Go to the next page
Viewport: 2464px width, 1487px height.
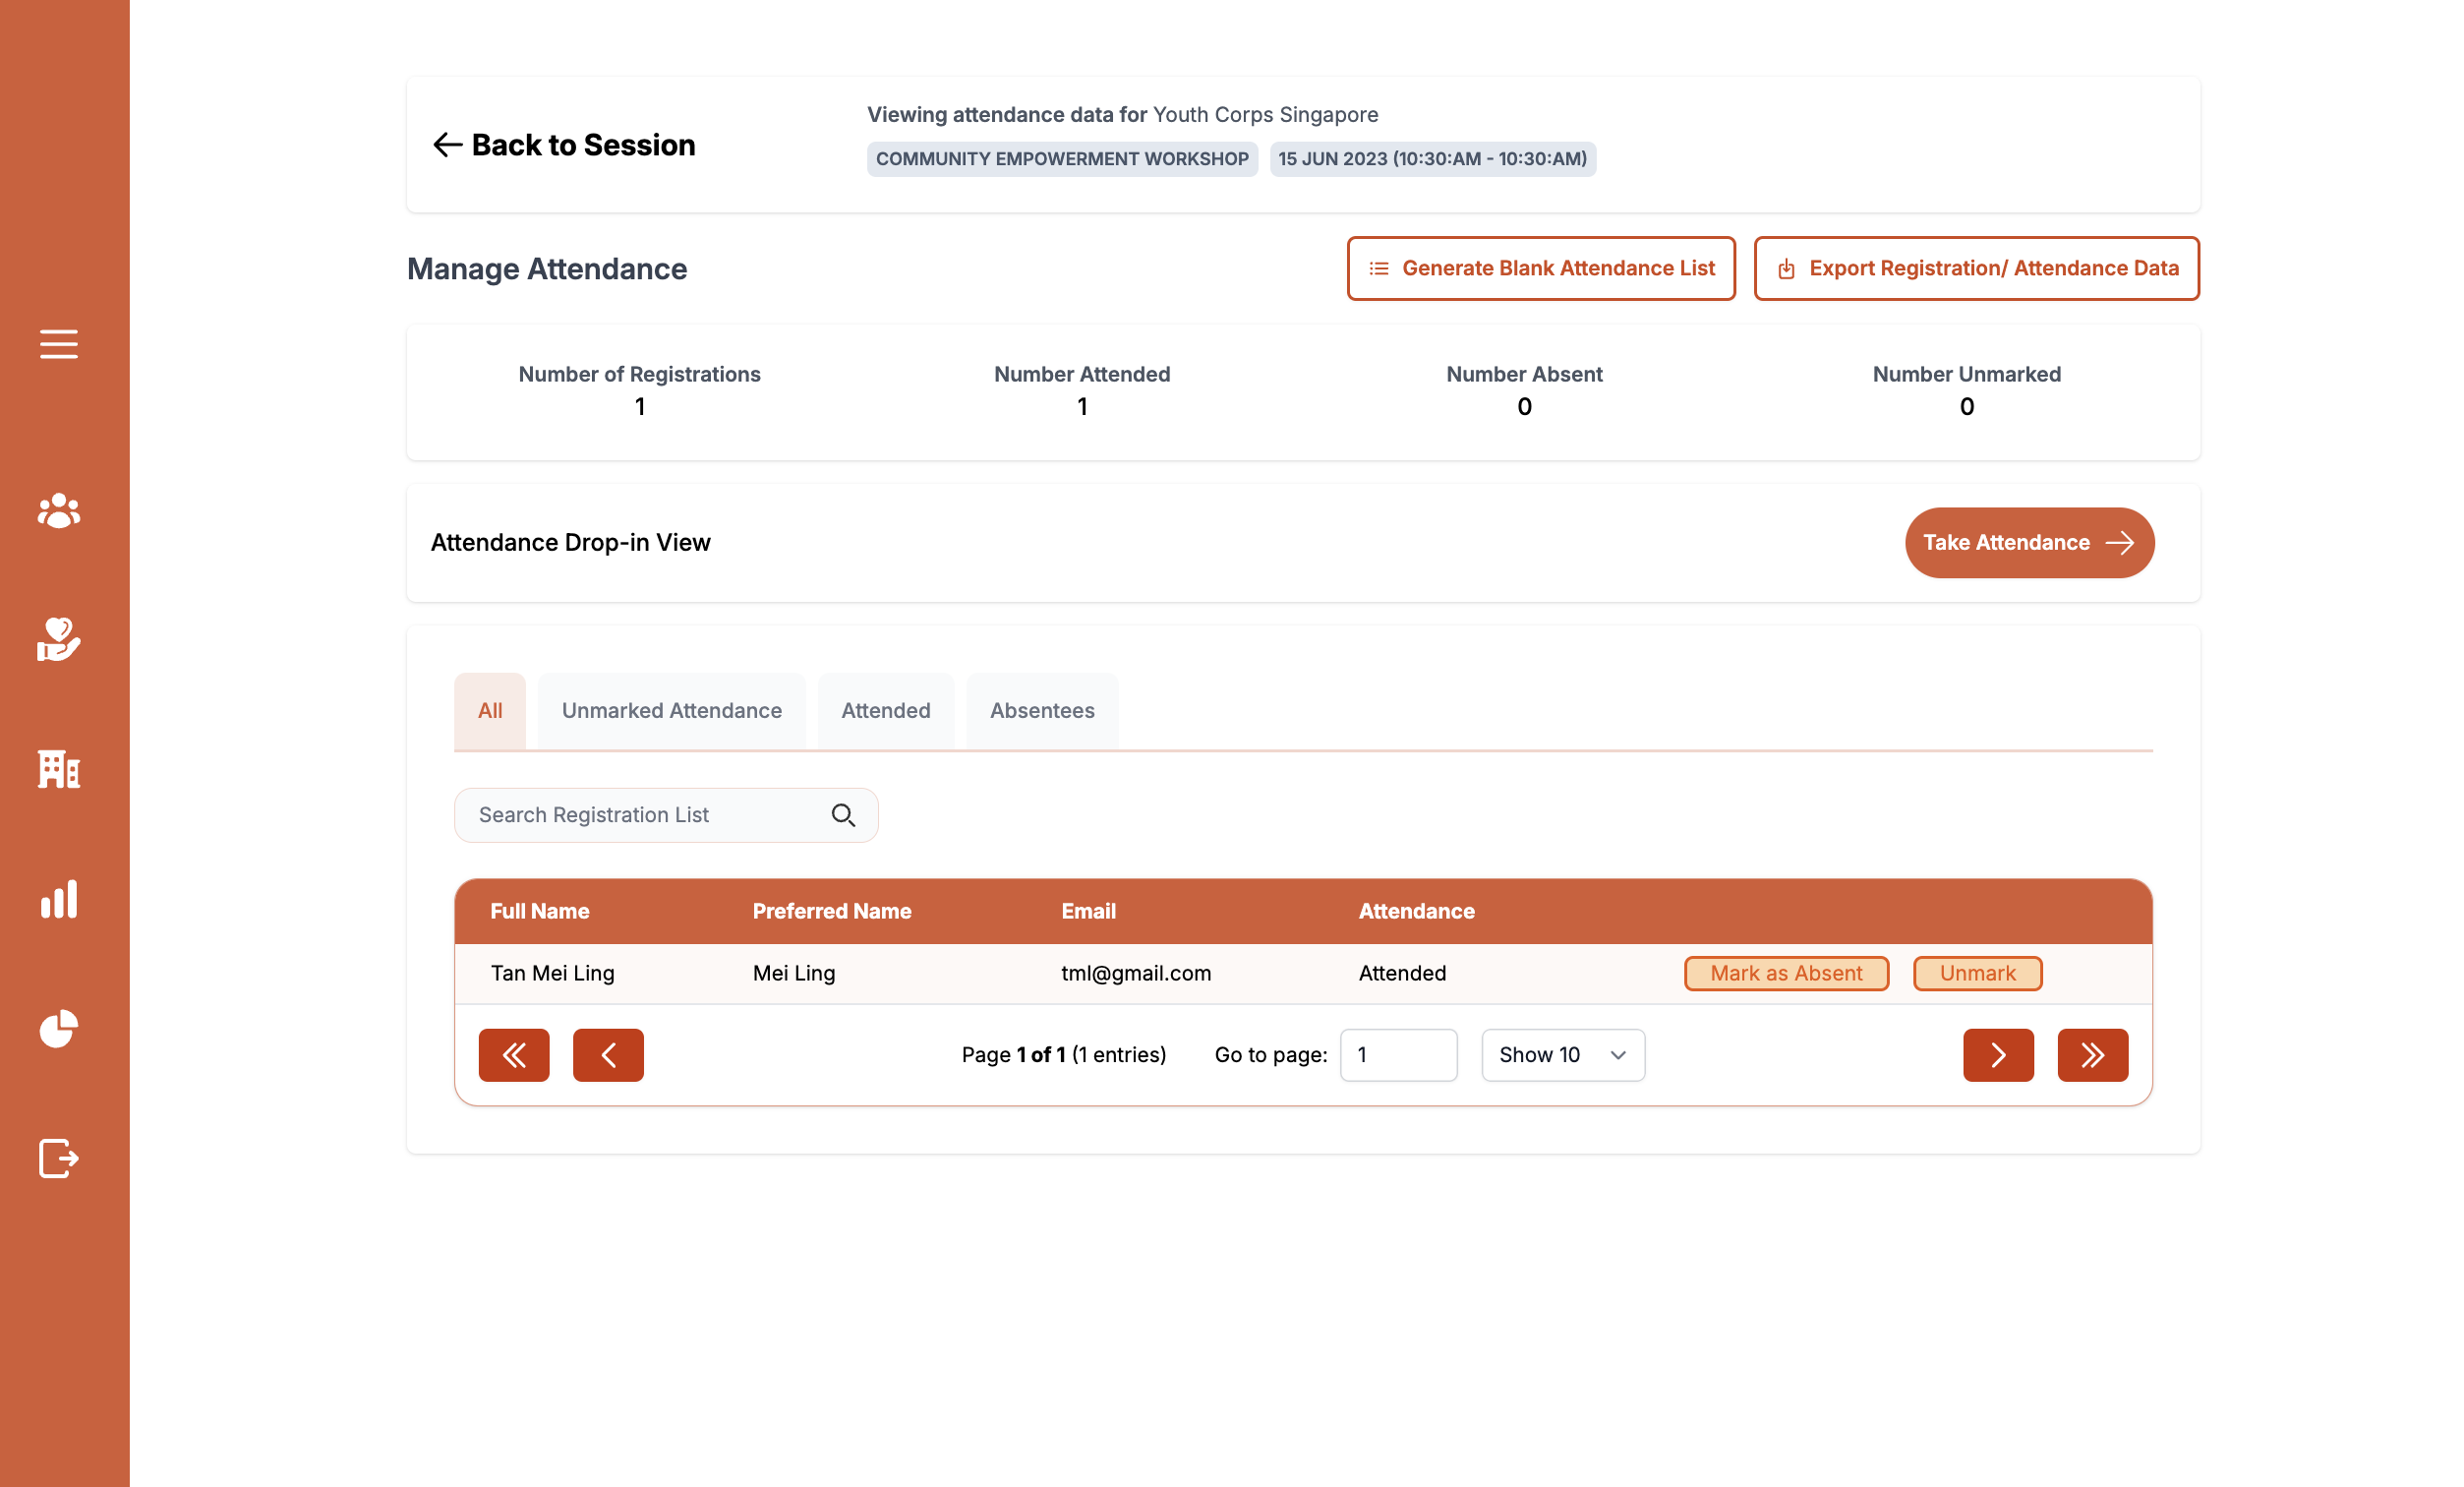(1998, 1055)
